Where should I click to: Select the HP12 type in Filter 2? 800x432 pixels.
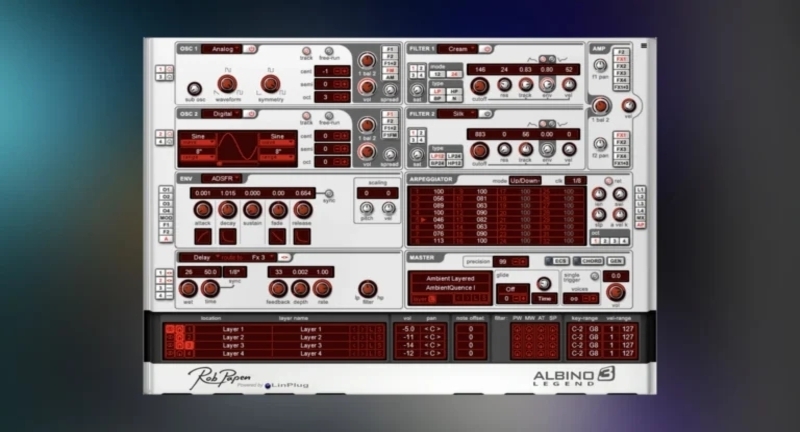[454, 163]
